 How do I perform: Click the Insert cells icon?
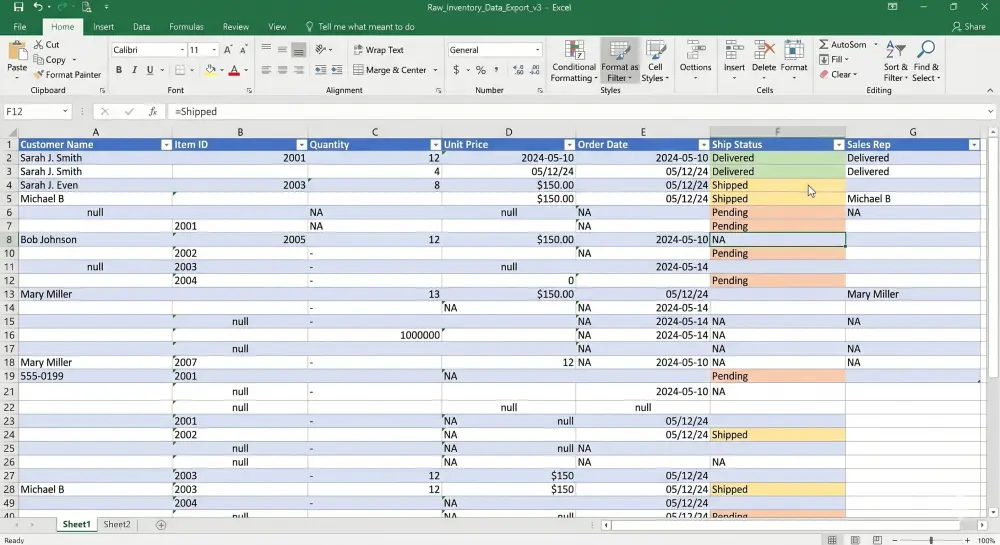[x=734, y=50]
